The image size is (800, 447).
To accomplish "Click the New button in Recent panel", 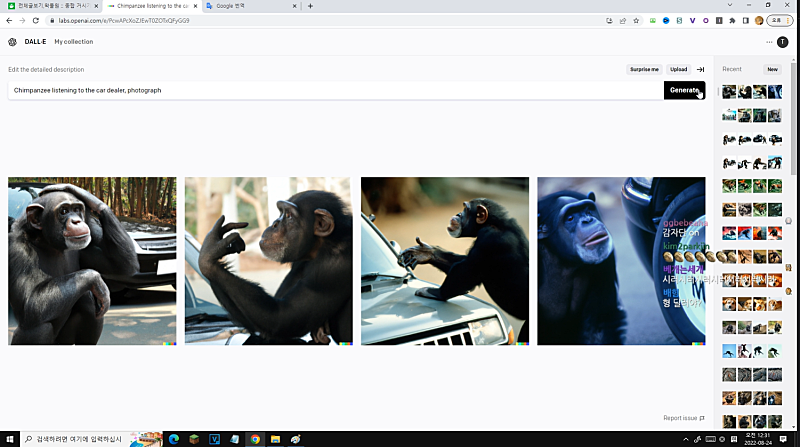I will click(772, 69).
